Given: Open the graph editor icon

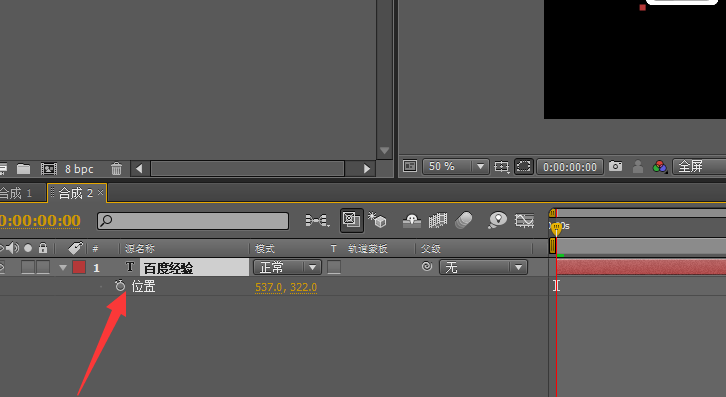Looking at the screenshot, I should [x=524, y=221].
